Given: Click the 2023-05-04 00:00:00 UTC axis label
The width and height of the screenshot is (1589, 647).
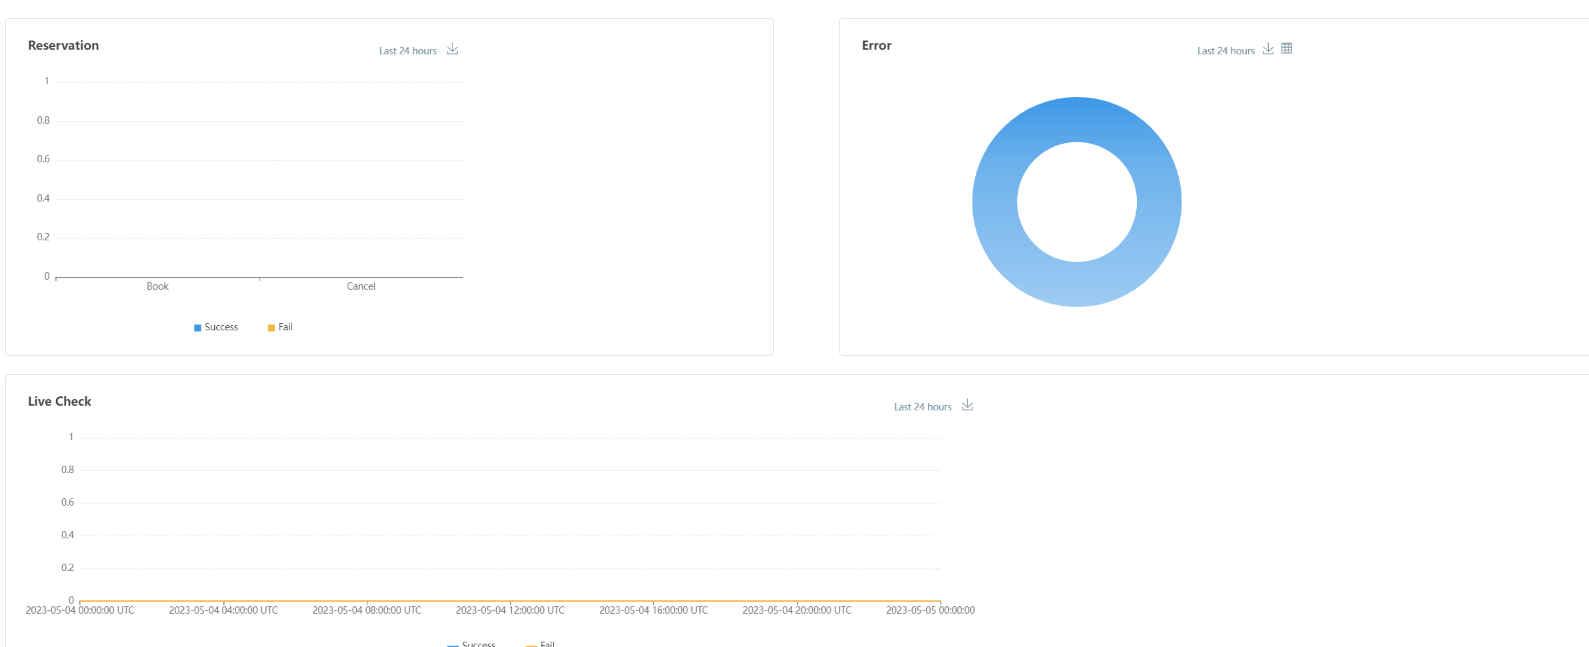Looking at the screenshot, I should [80, 610].
